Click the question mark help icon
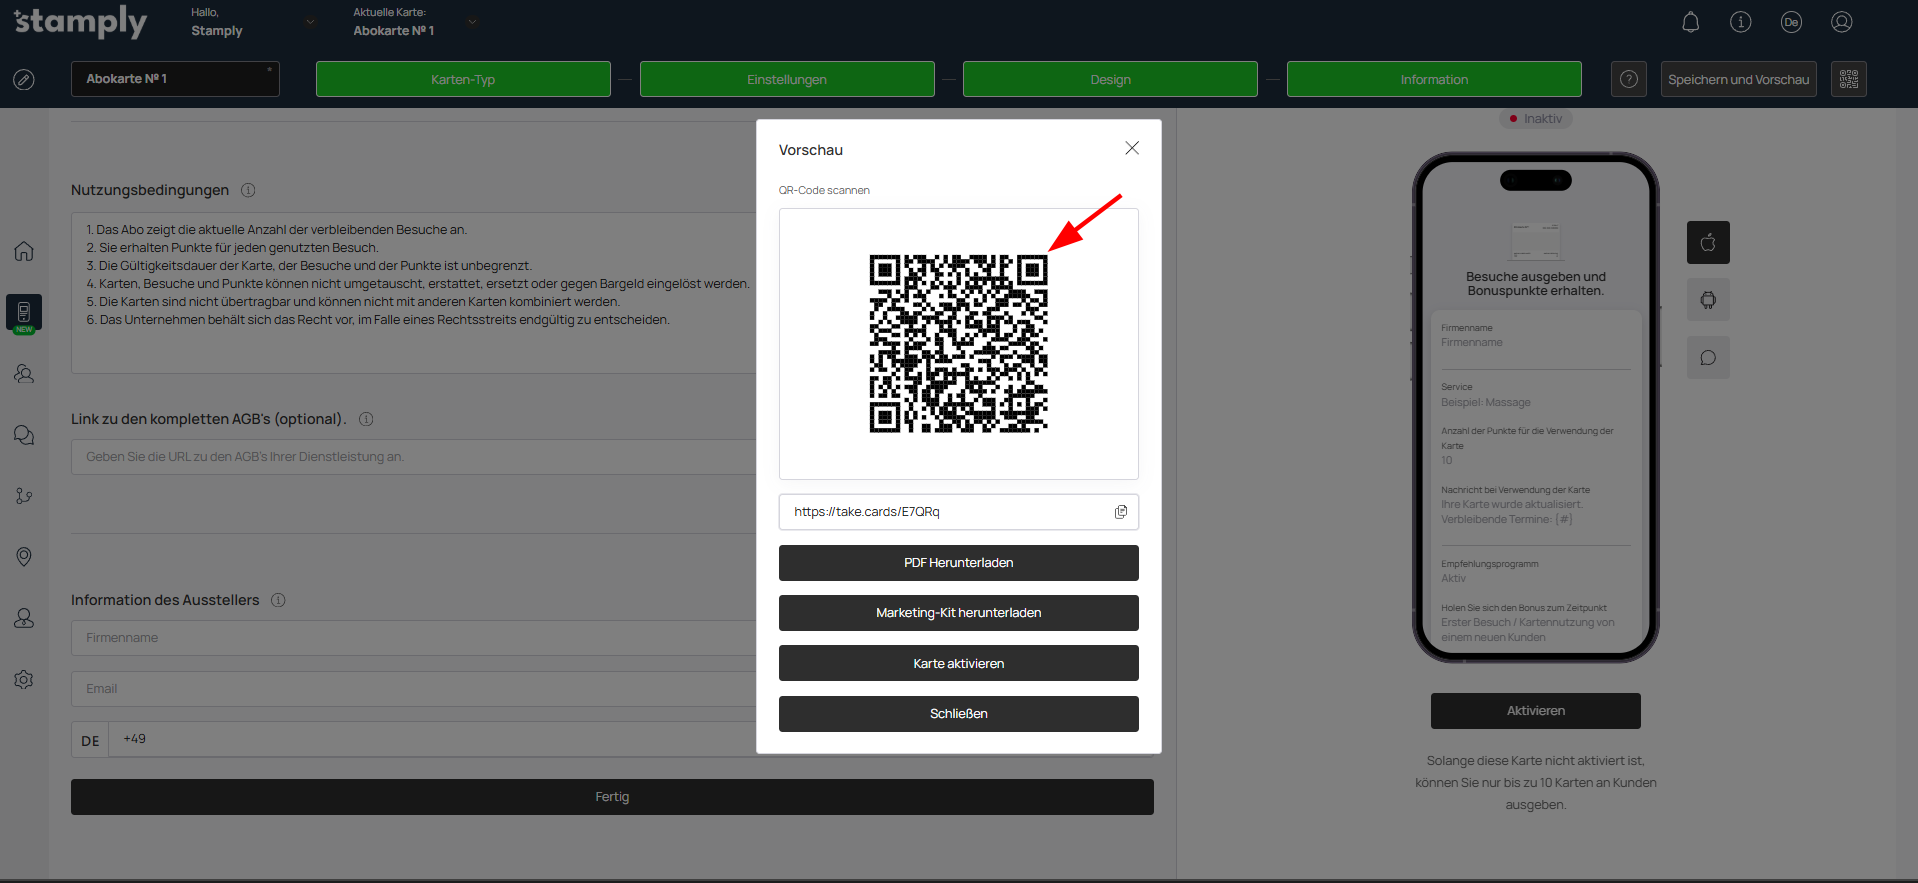Viewport: 1918px width, 883px height. pos(1628,79)
